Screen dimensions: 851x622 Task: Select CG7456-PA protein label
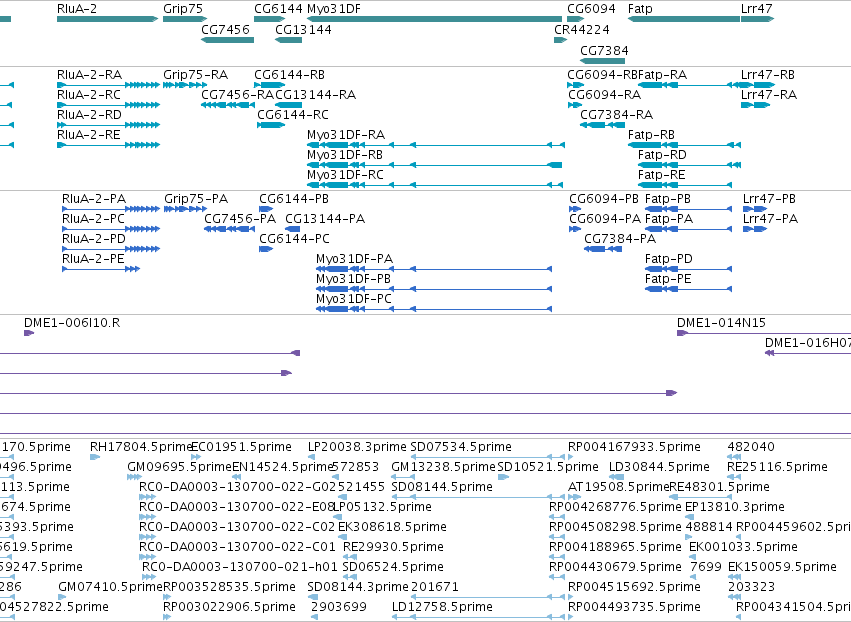(240, 219)
